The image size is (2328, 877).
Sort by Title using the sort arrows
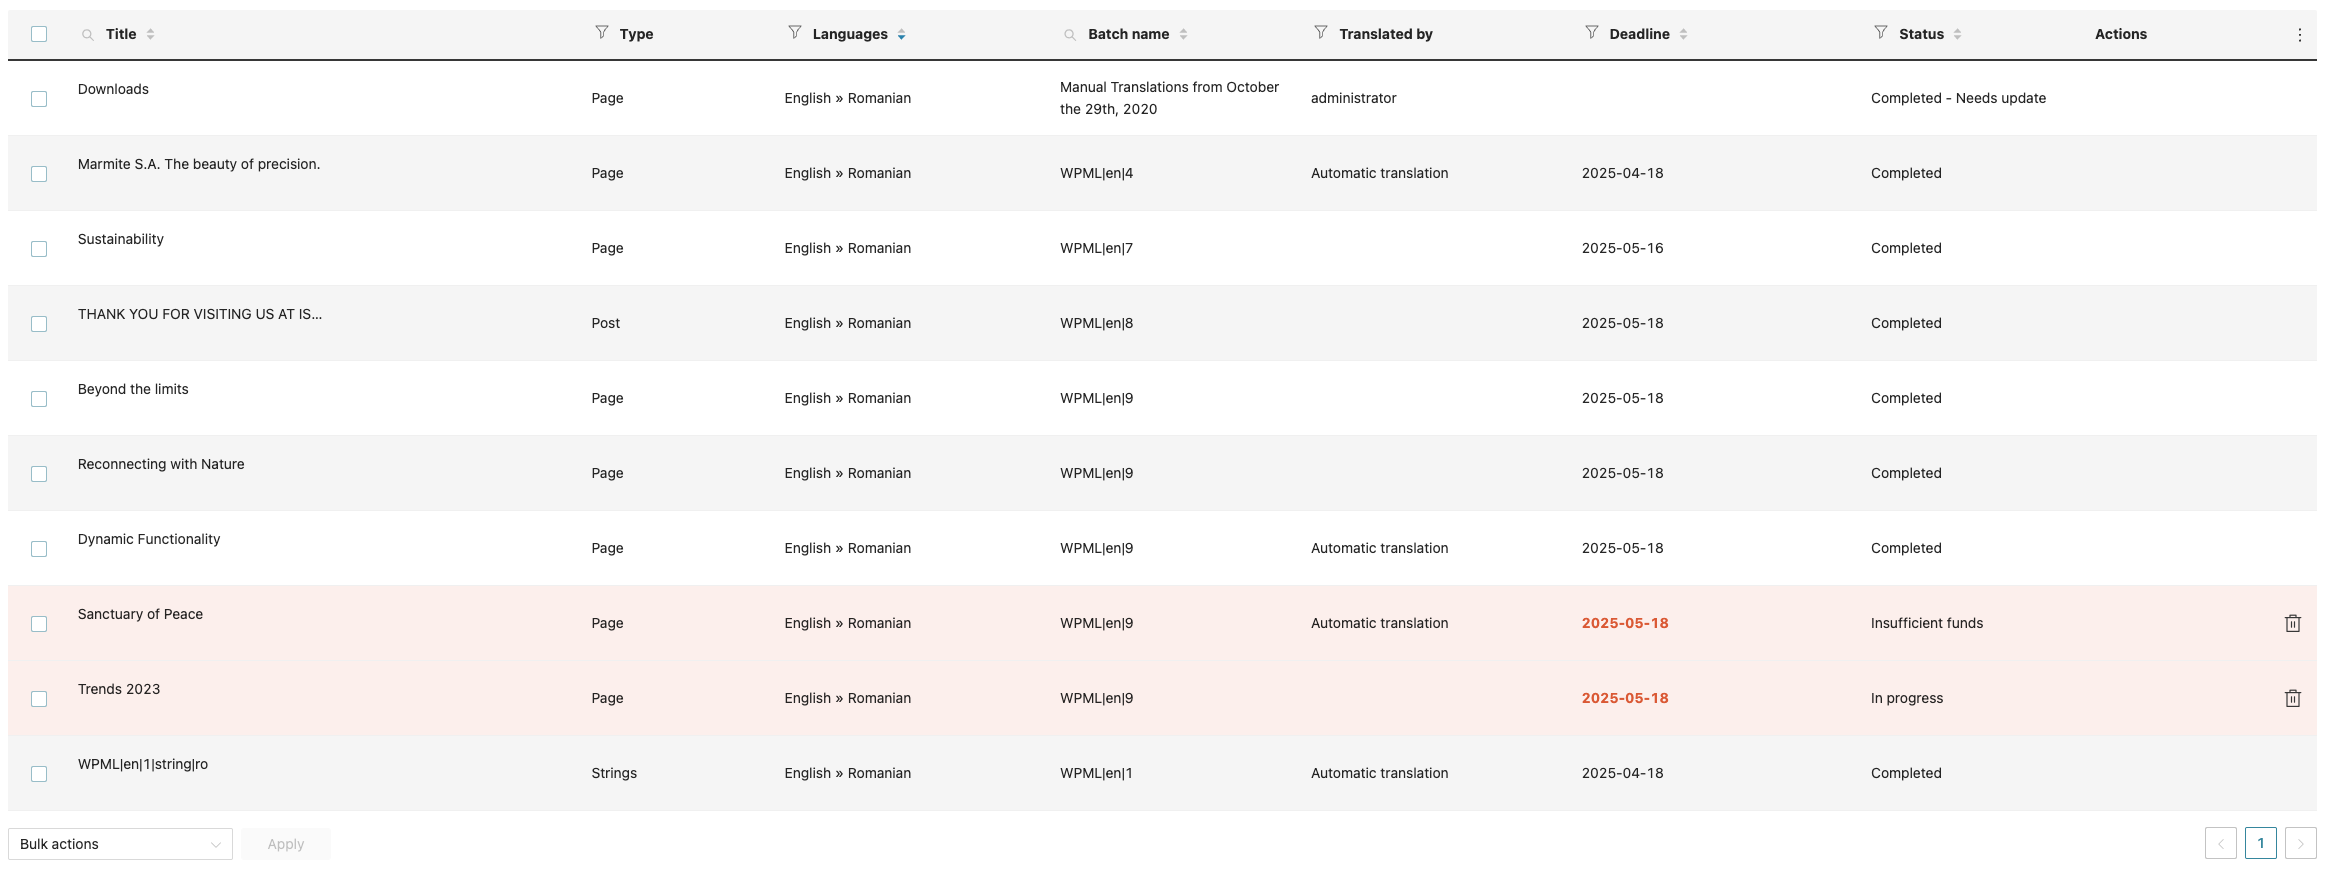[150, 34]
